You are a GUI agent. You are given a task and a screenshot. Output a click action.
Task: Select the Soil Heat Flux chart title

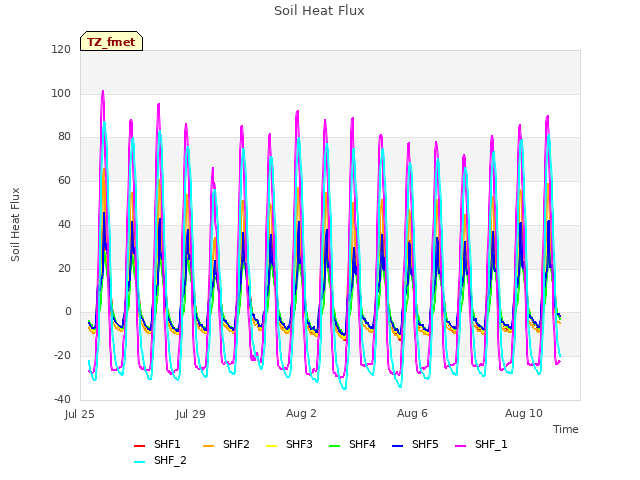(319, 11)
